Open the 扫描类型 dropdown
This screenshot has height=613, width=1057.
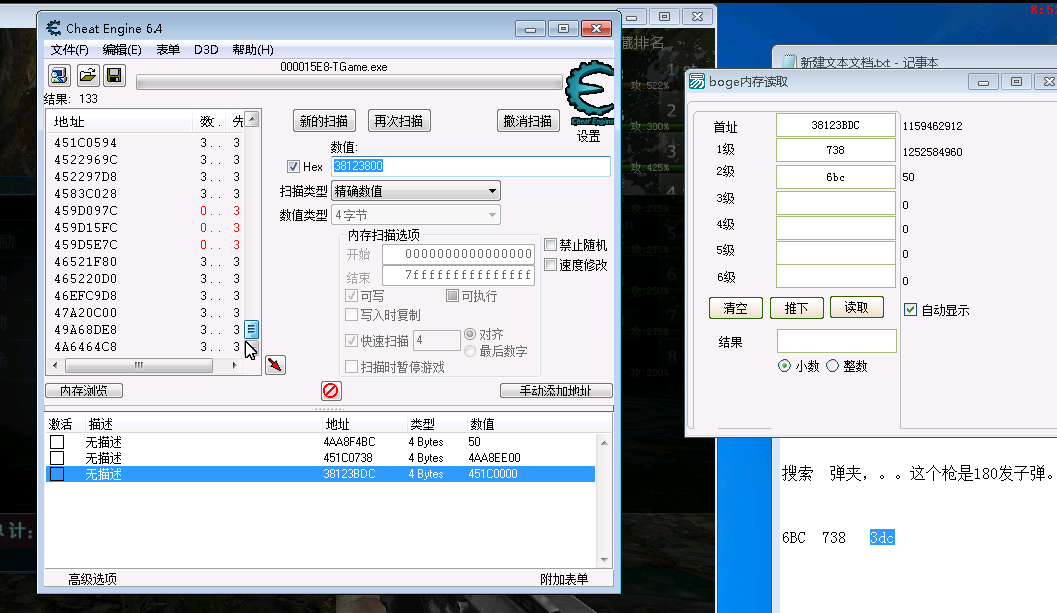point(416,191)
